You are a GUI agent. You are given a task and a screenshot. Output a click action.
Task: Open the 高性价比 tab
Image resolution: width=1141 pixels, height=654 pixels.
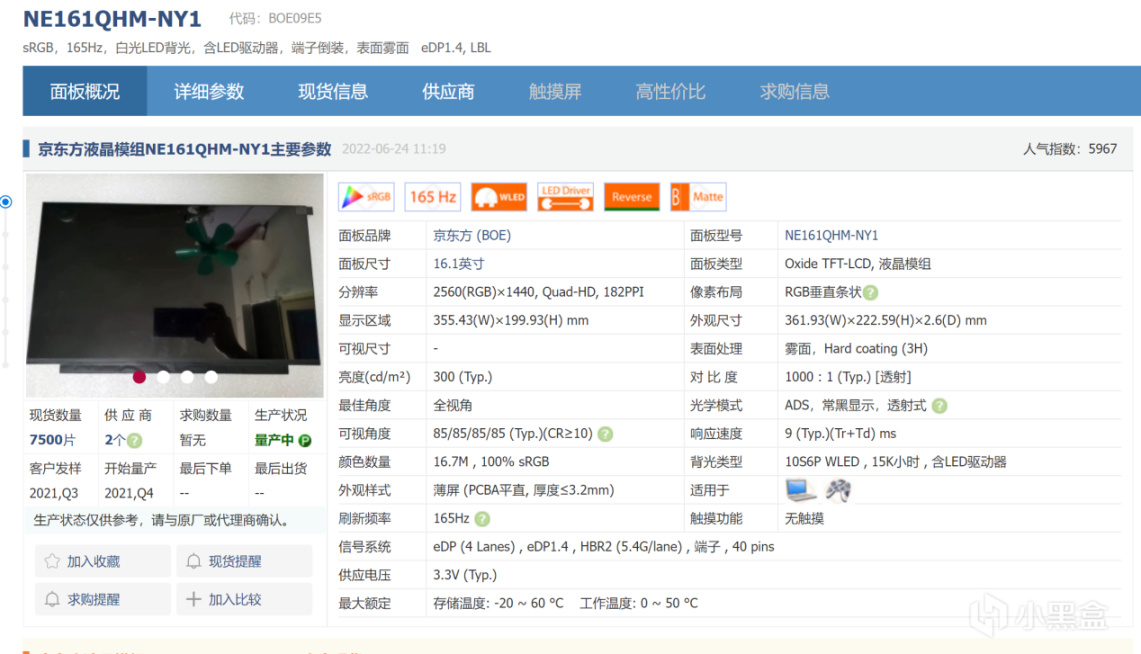click(x=670, y=92)
